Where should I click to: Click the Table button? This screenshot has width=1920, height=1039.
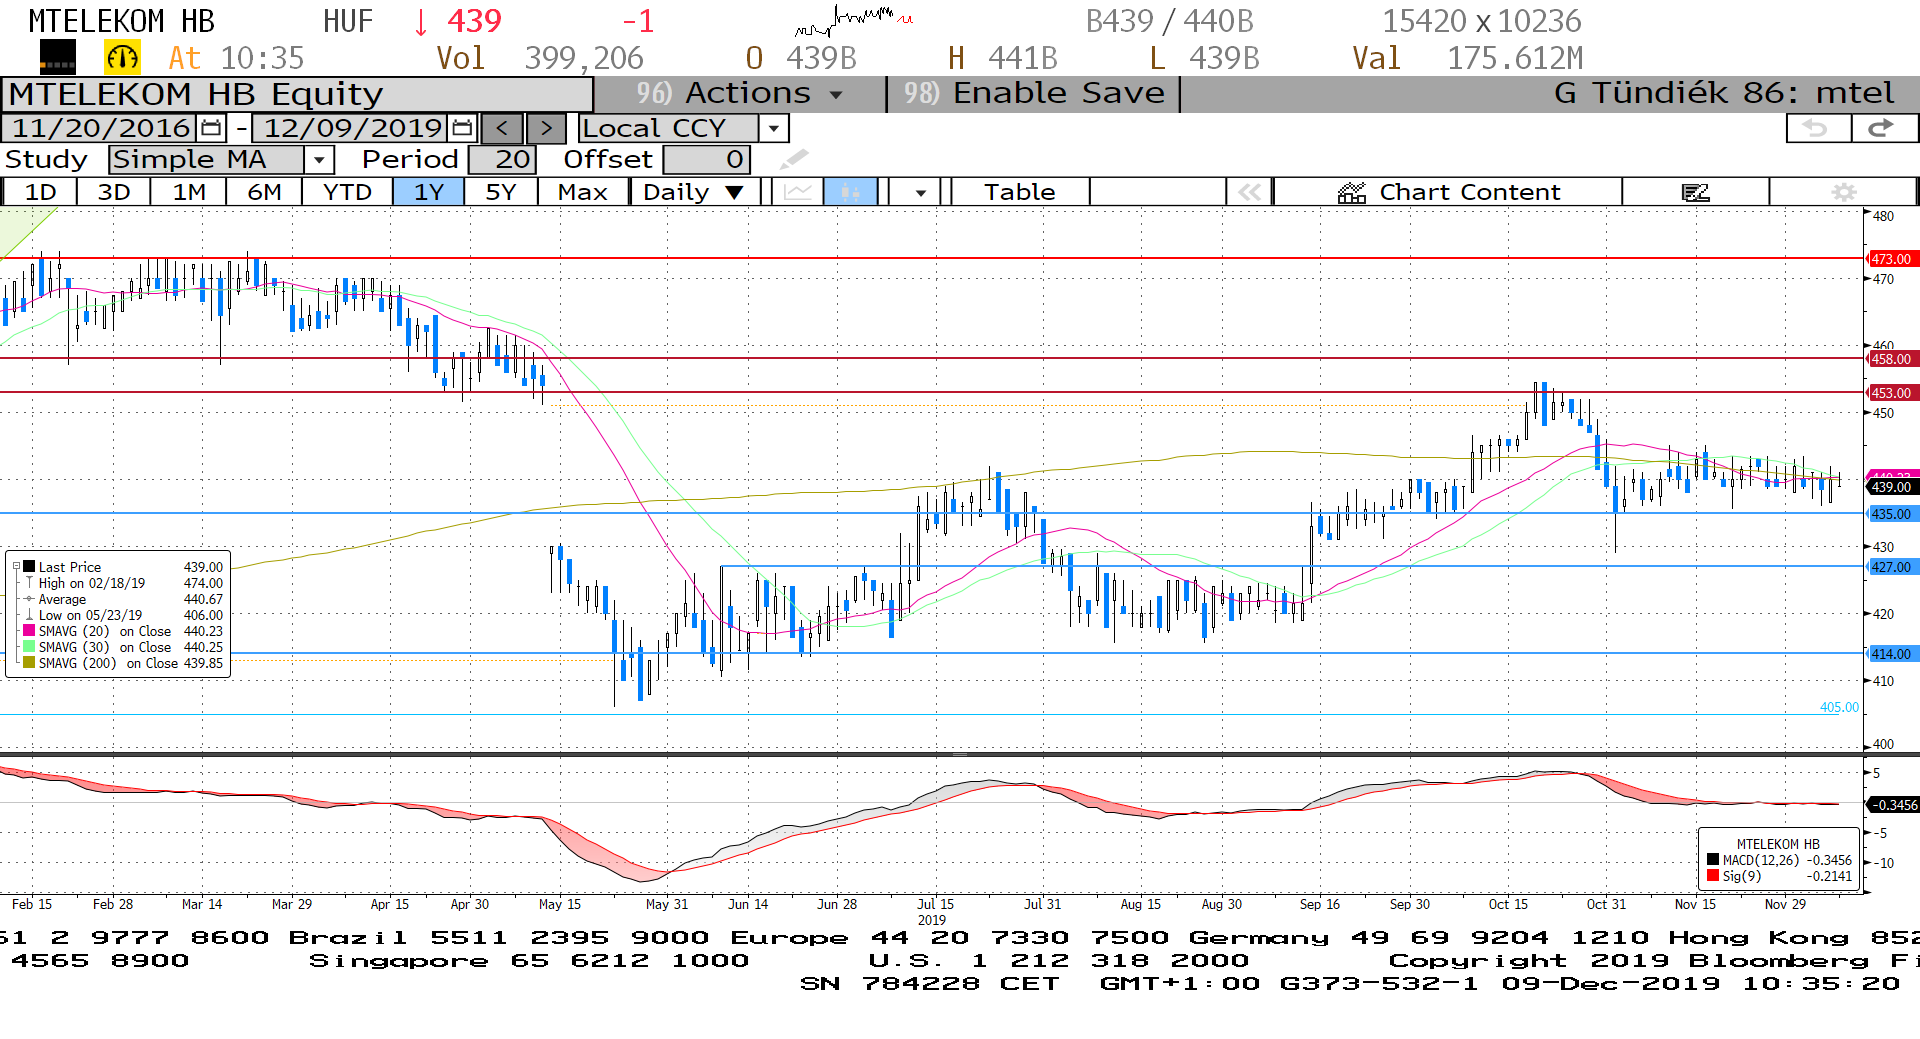[1019, 192]
